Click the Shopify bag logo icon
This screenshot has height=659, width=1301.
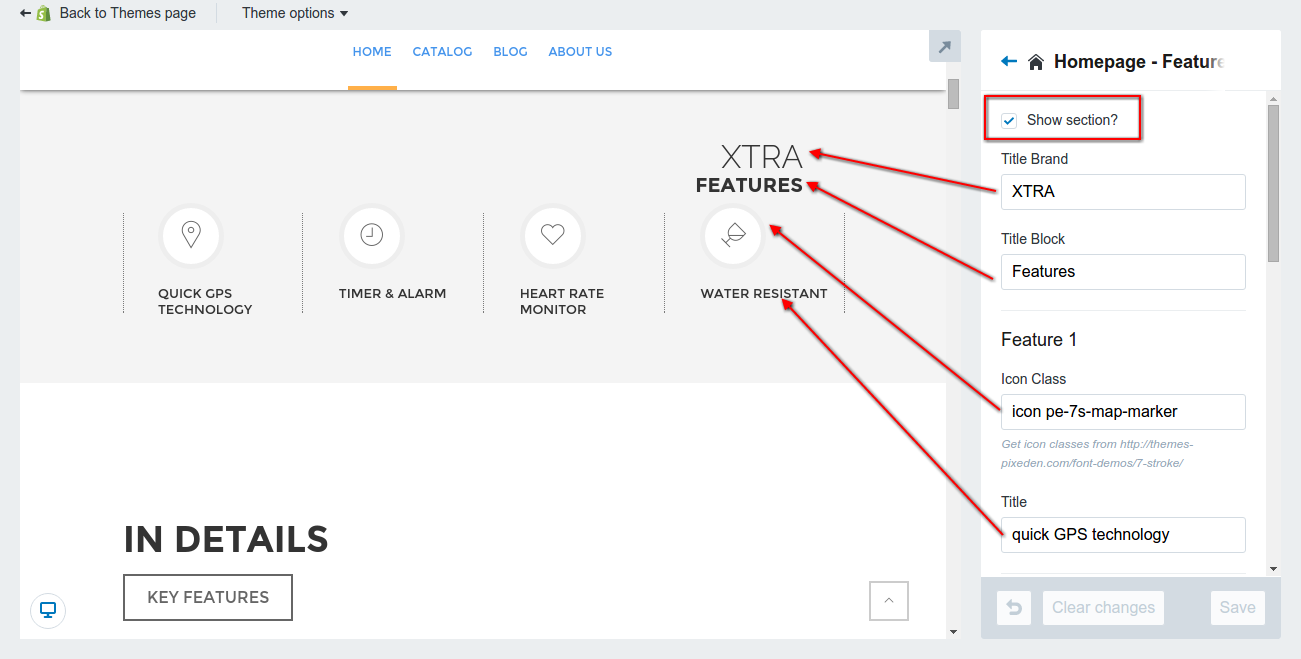(x=44, y=14)
